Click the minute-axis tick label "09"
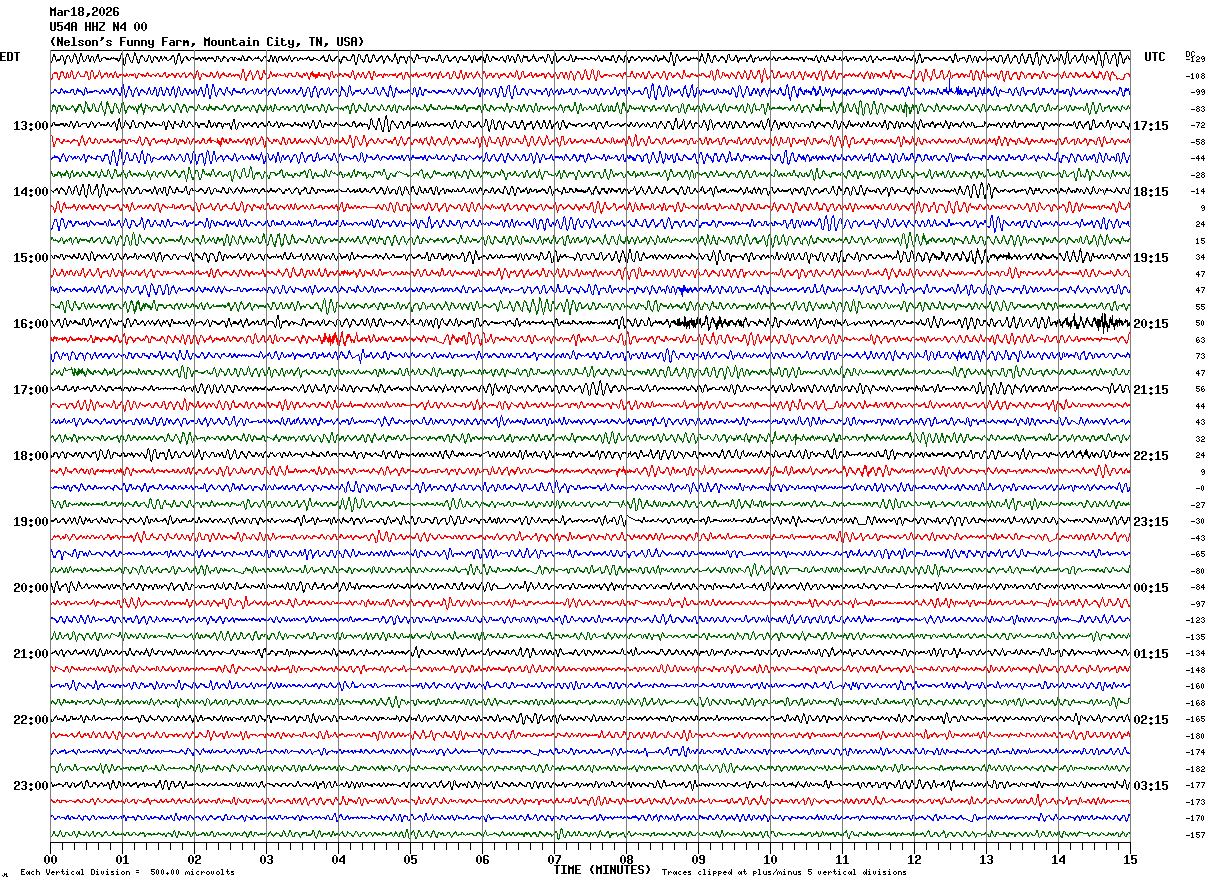 (698, 859)
